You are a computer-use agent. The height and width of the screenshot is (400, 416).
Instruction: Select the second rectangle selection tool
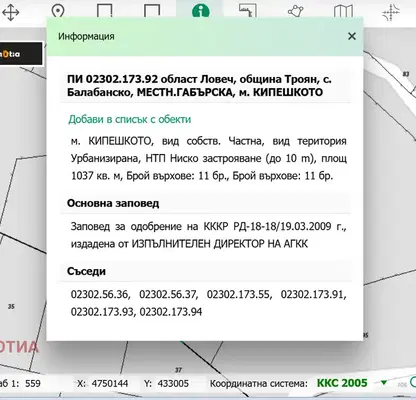click(152, 11)
